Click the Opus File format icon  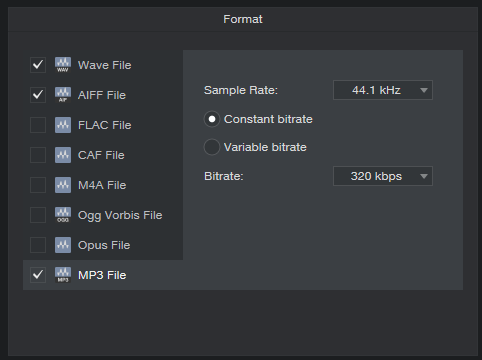(63, 245)
